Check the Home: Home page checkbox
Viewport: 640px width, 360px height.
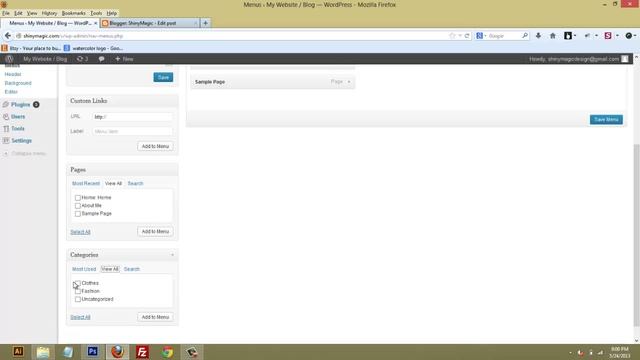pyautogui.click(x=78, y=198)
